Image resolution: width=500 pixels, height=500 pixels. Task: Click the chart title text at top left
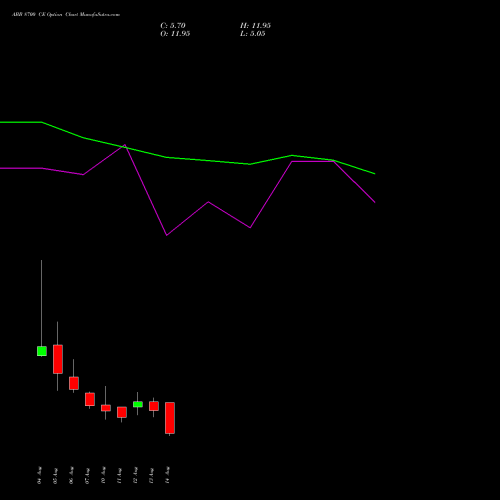click(x=66, y=15)
